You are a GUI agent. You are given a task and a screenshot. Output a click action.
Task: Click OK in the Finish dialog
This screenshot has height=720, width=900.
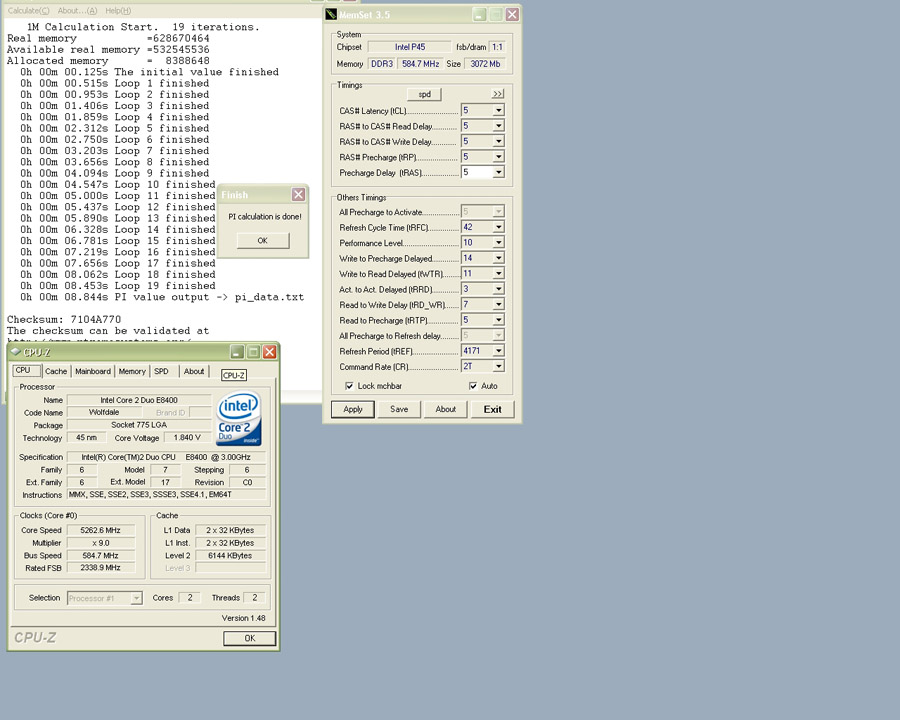tap(263, 241)
